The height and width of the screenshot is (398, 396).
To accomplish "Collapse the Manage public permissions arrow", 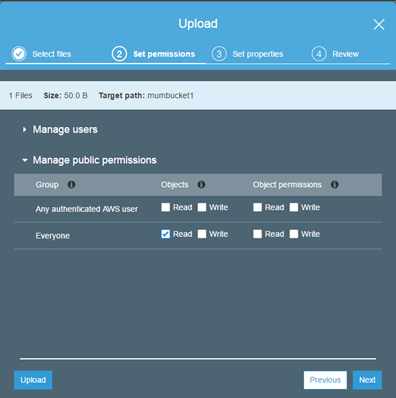I will coord(25,160).
